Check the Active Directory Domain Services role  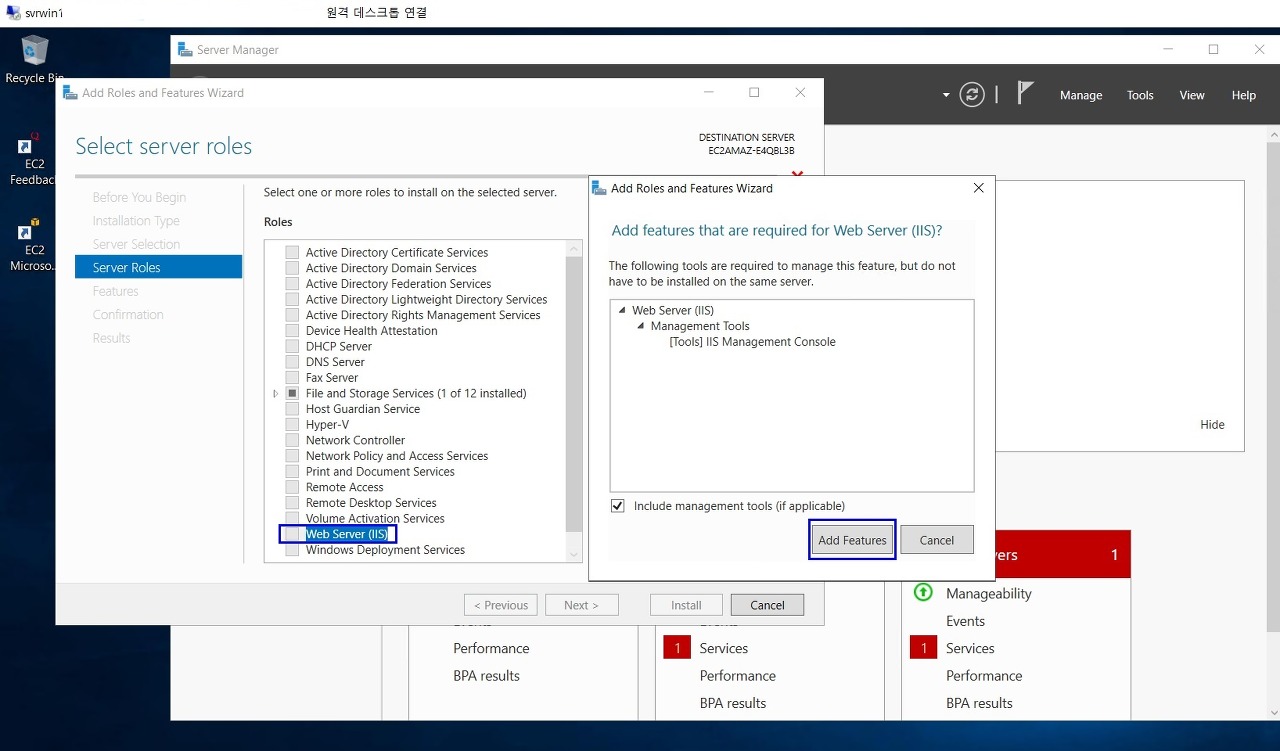(292, 268)
